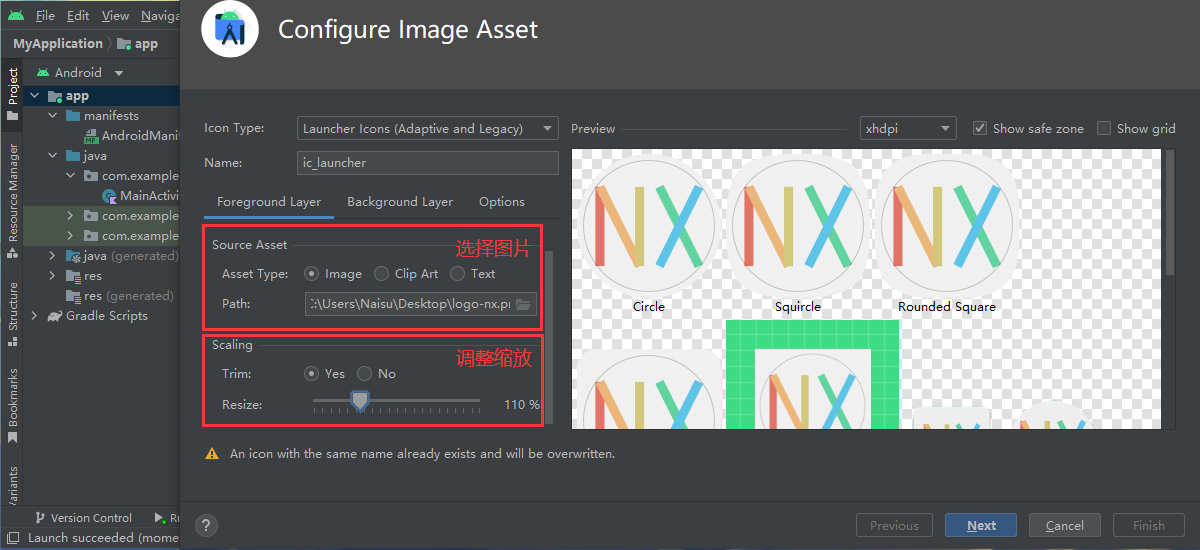Collapse the app module node

coord(35,96)
